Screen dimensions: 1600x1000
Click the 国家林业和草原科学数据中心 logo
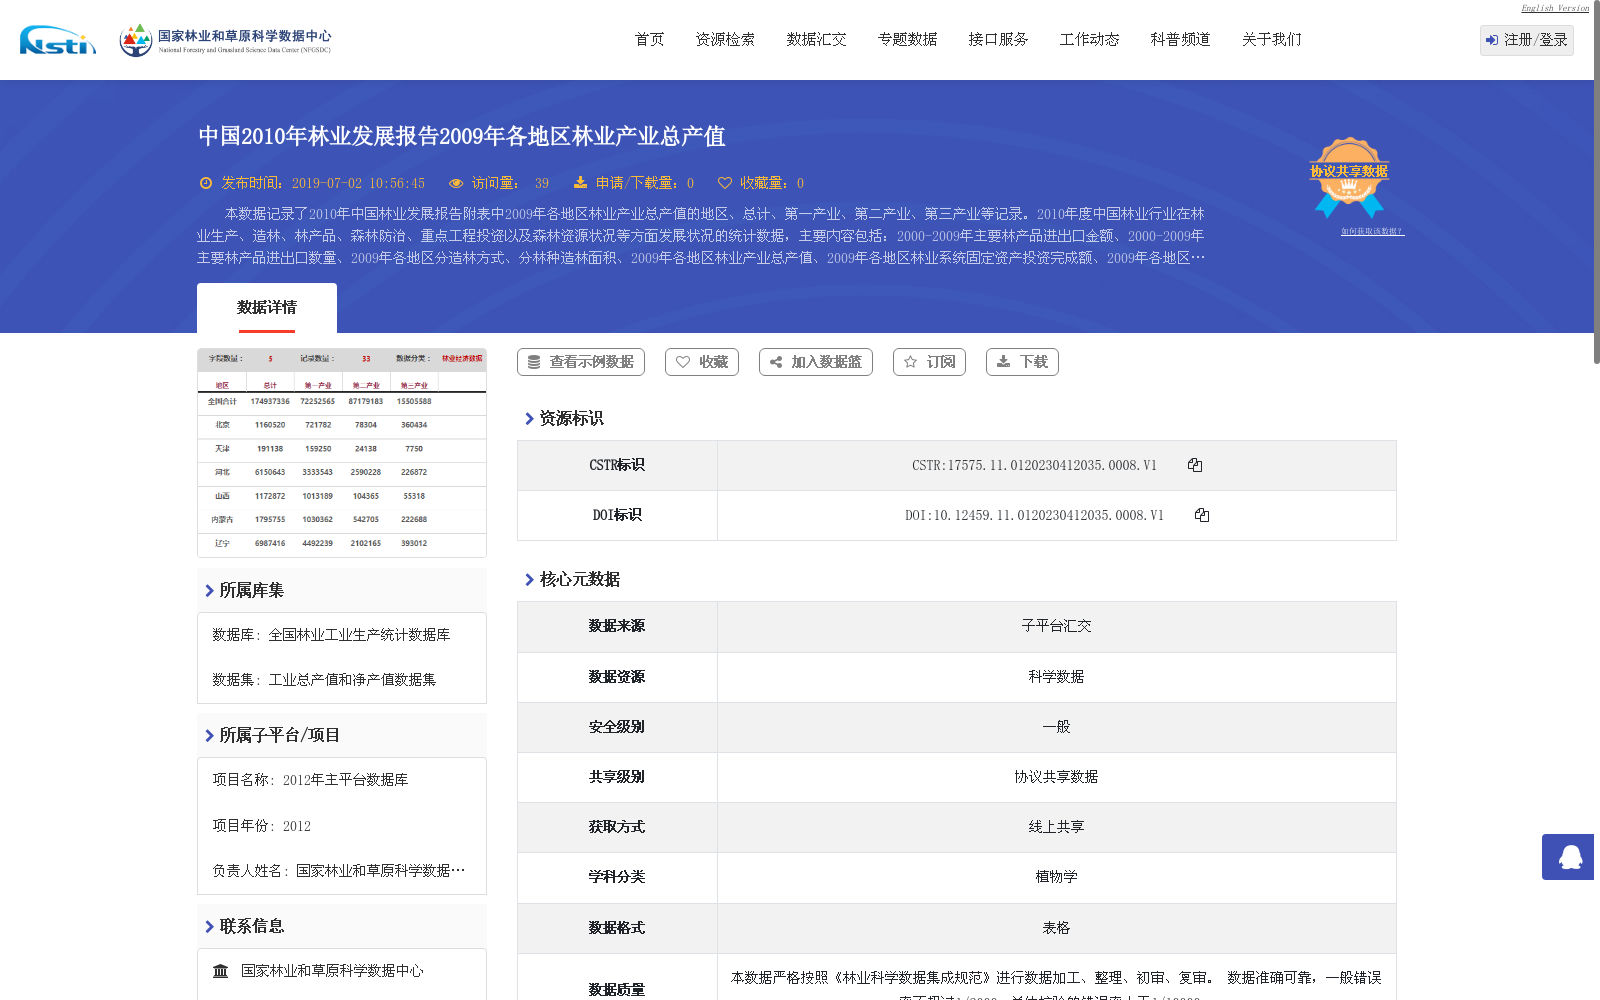click(225, 40)
